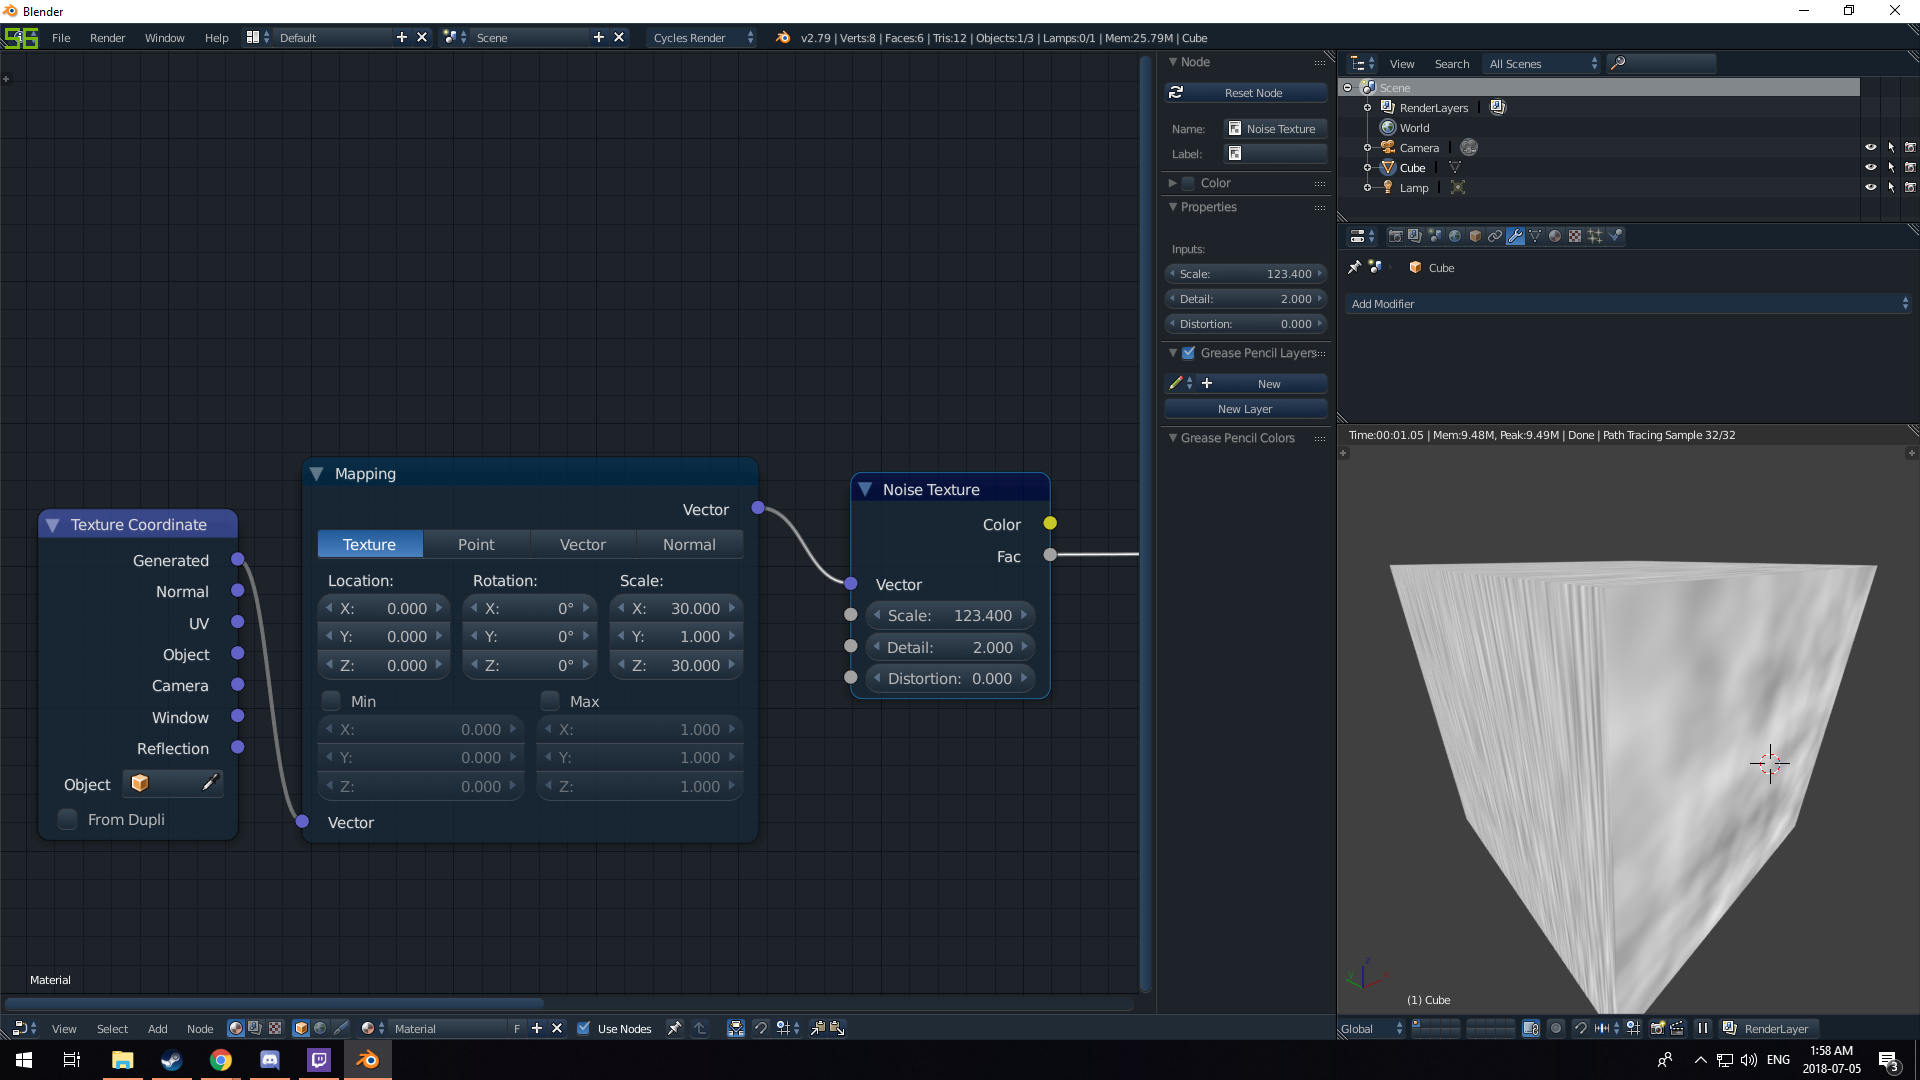Screen dimensions: 1920x1080
Task: Open the Material properties tab
Action: pyautogui.click(x=1555, y=236)
